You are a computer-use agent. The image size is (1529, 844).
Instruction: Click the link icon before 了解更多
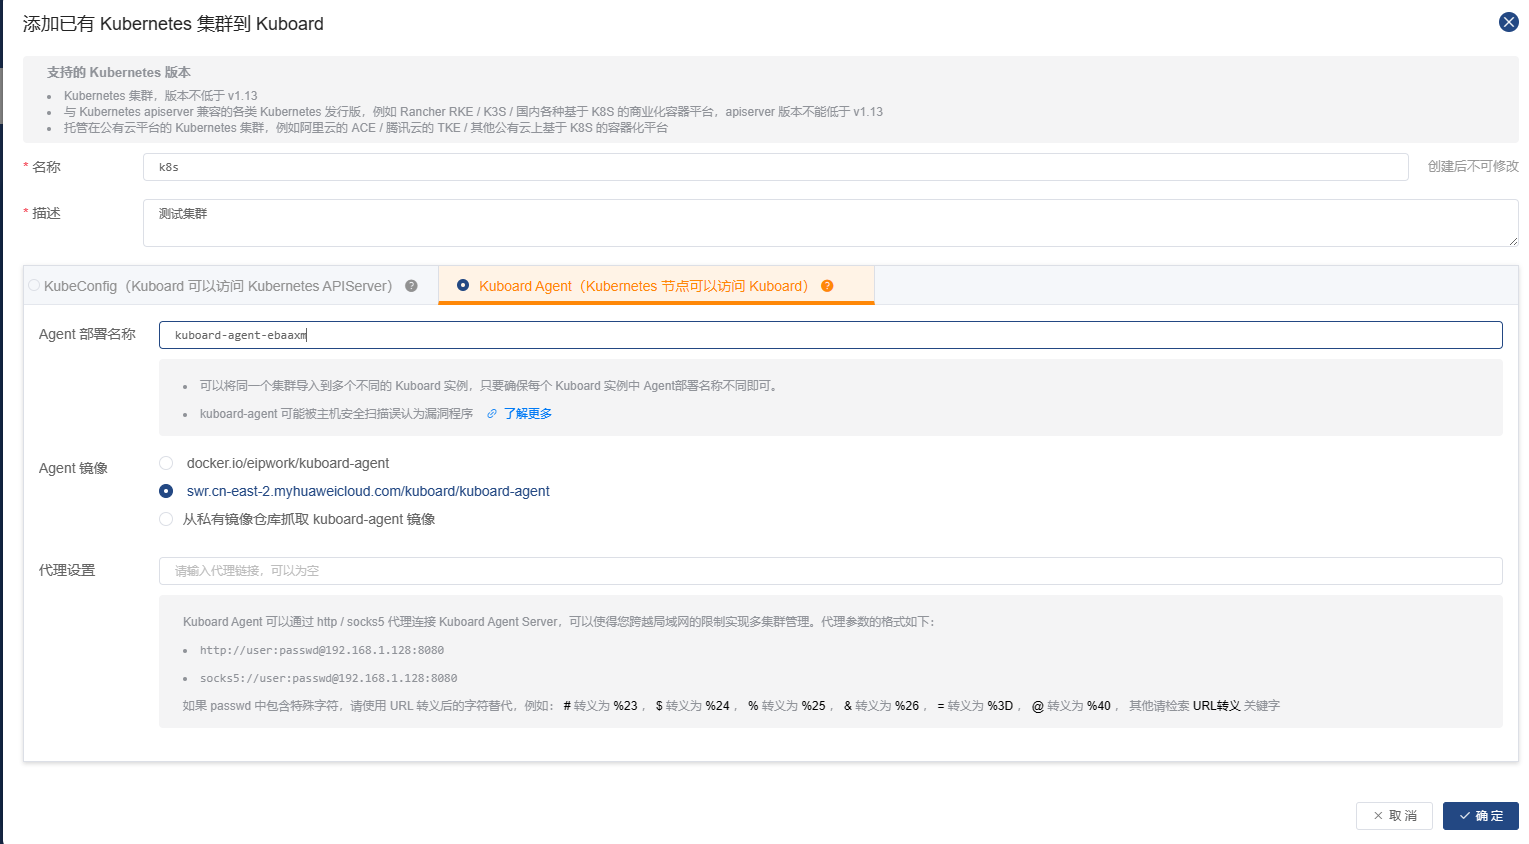click(x=492, y=414)
